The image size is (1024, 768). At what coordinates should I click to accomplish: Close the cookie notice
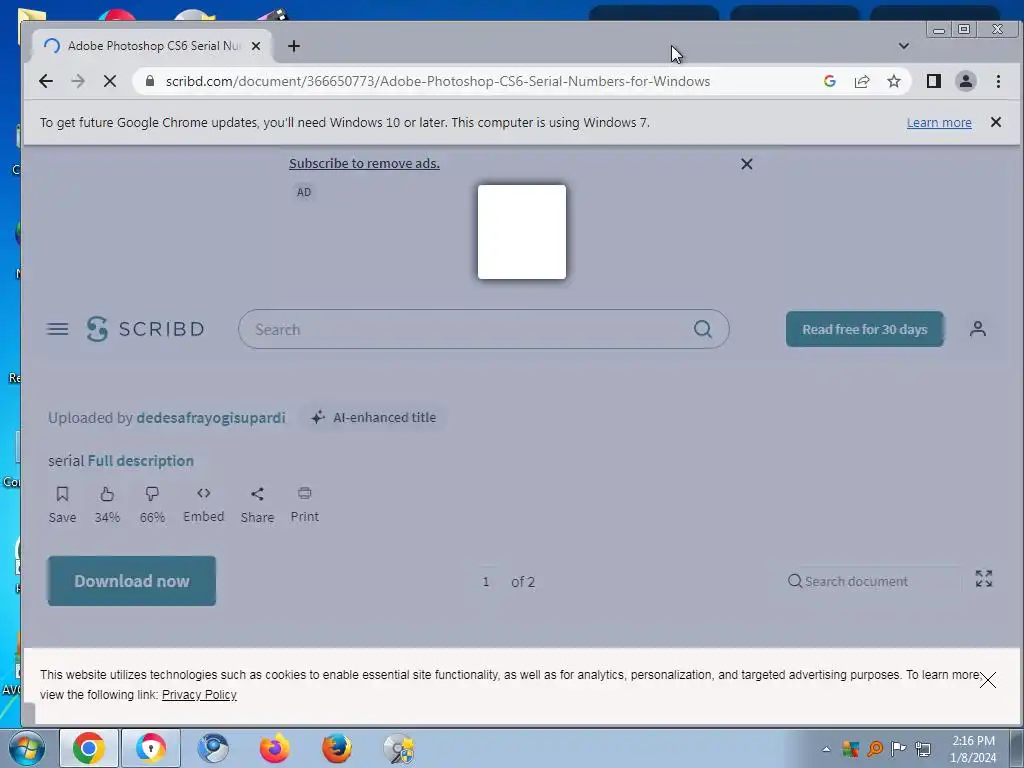[987, 680]
